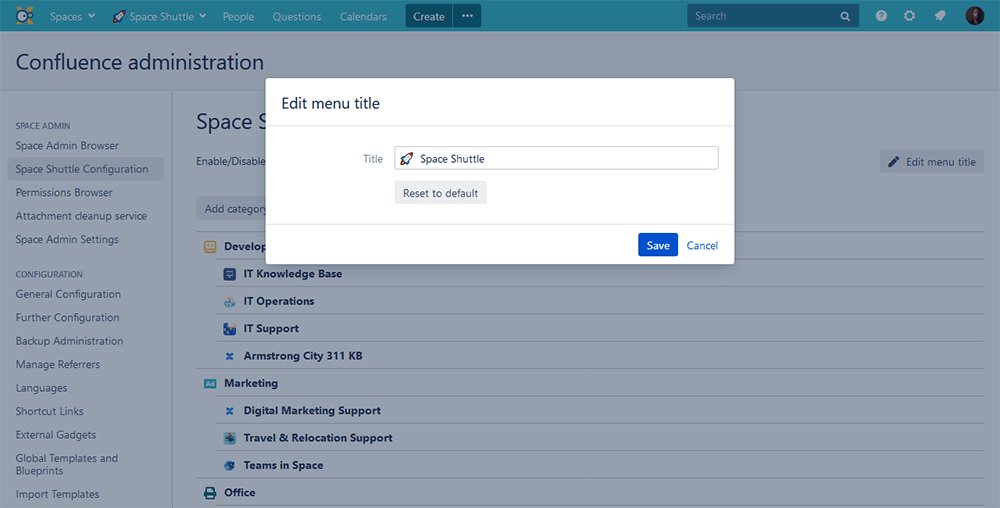This screenshot has width=1000, height=508.
Task: Click the IT Knowledge Base space icon
Action: click(x=230, y=274)
